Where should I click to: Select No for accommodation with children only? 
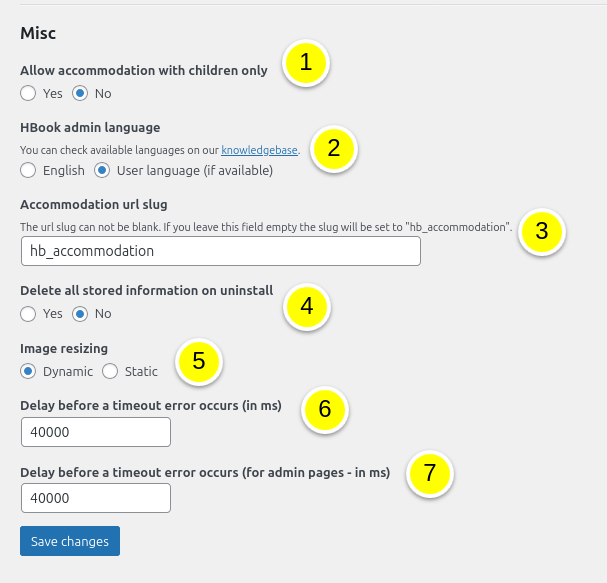pos(81,93)
